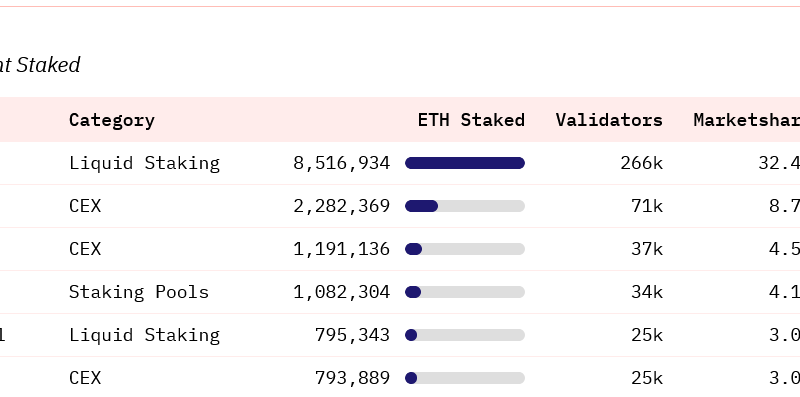Select CEX category in the 2,282,369 row
The image size is (800, 397).
[85, 206]
